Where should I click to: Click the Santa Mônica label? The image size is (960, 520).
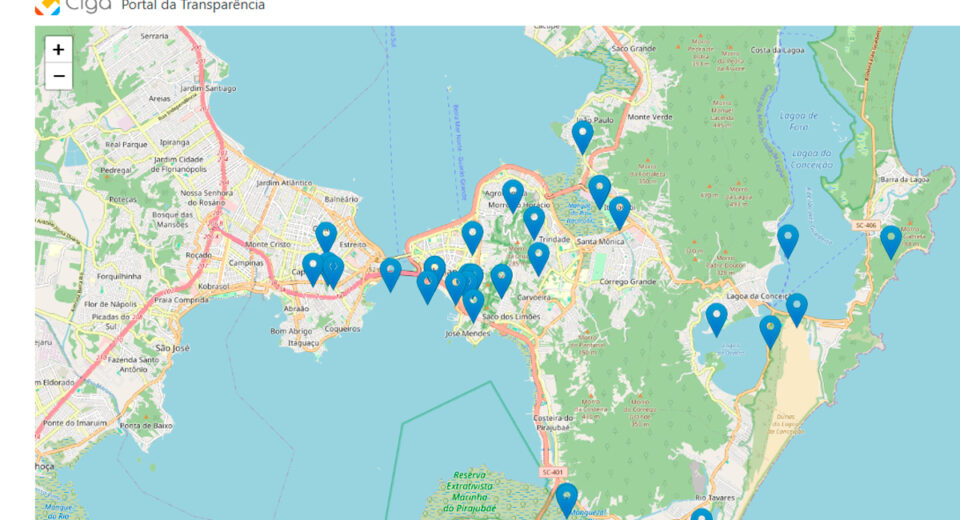601,241
